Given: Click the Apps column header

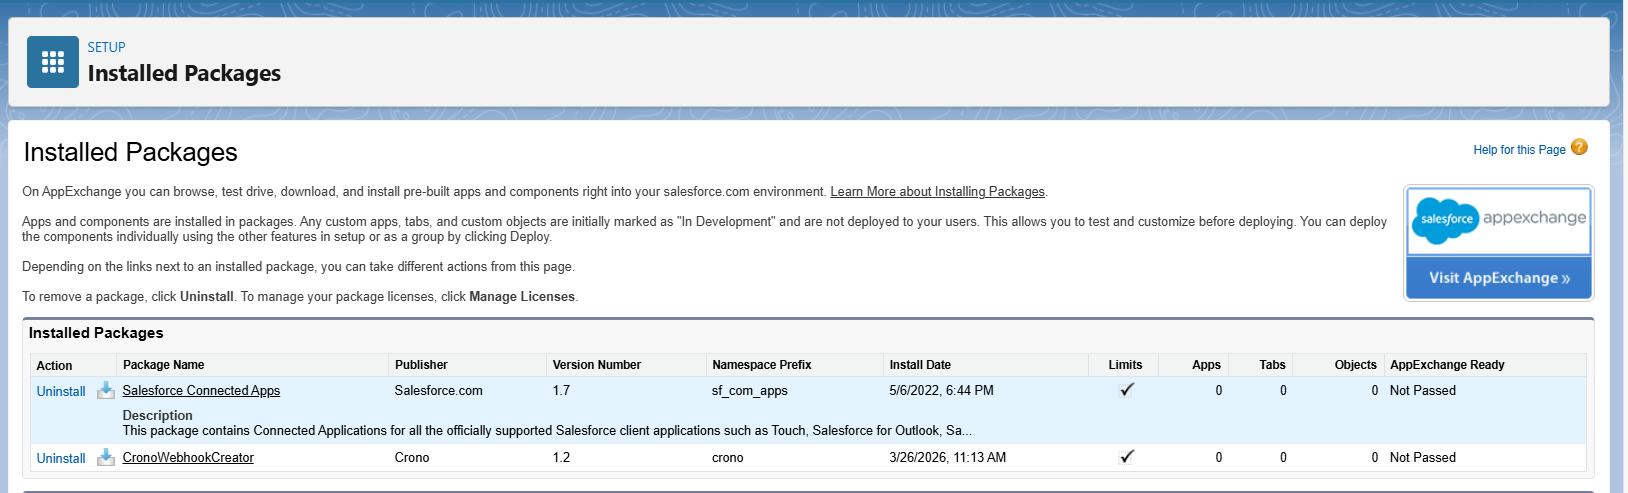Looking at the screenshot, I should [1206, 365].
